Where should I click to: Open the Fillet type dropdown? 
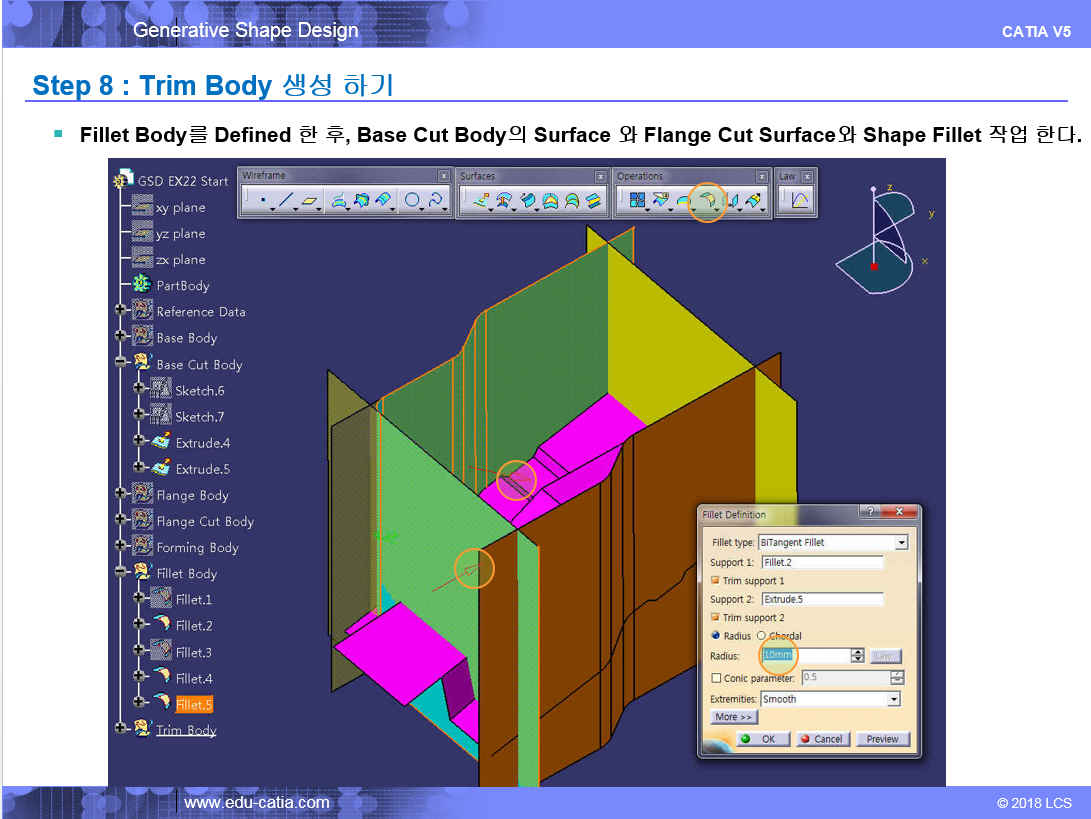tap(902, 542)
